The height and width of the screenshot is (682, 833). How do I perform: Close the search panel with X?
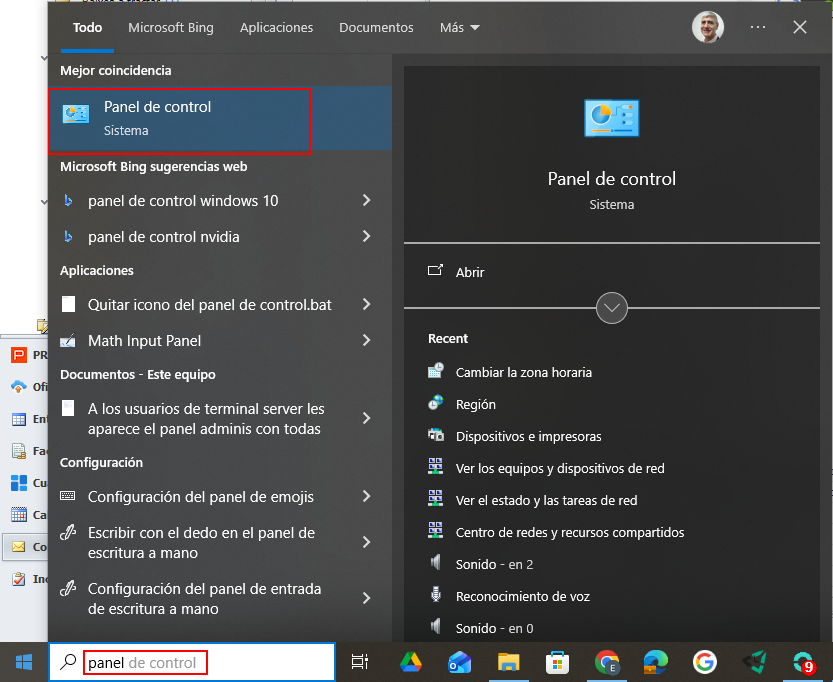(x=800, y=27)
